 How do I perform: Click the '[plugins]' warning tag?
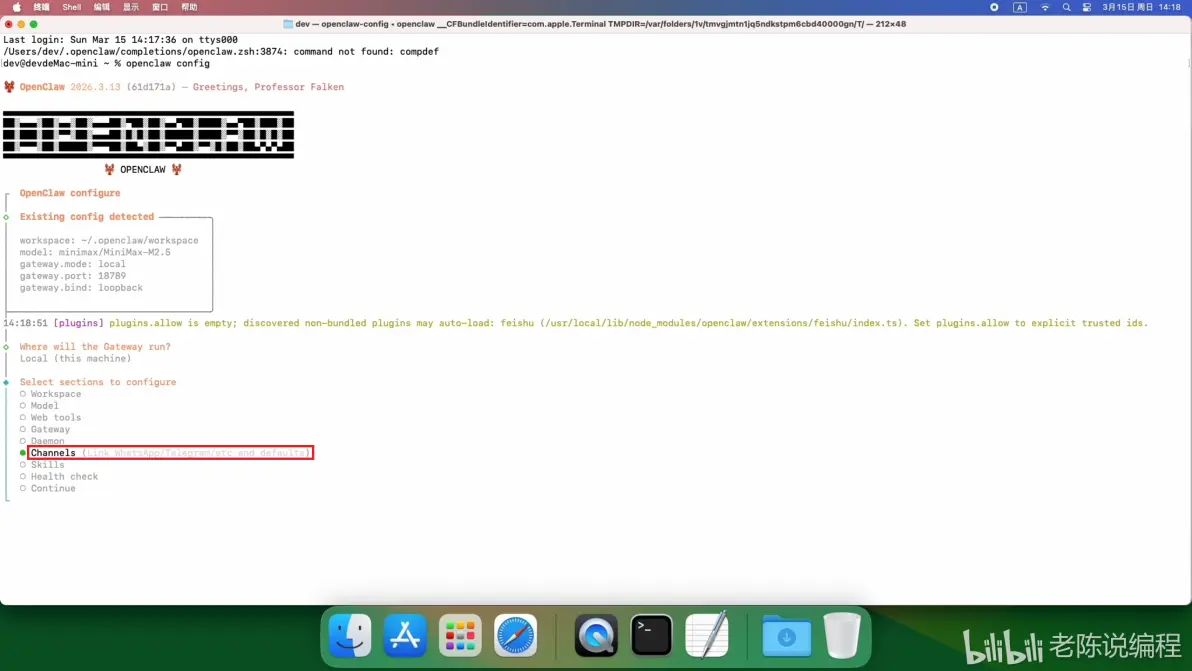click(x=78, y=323)
